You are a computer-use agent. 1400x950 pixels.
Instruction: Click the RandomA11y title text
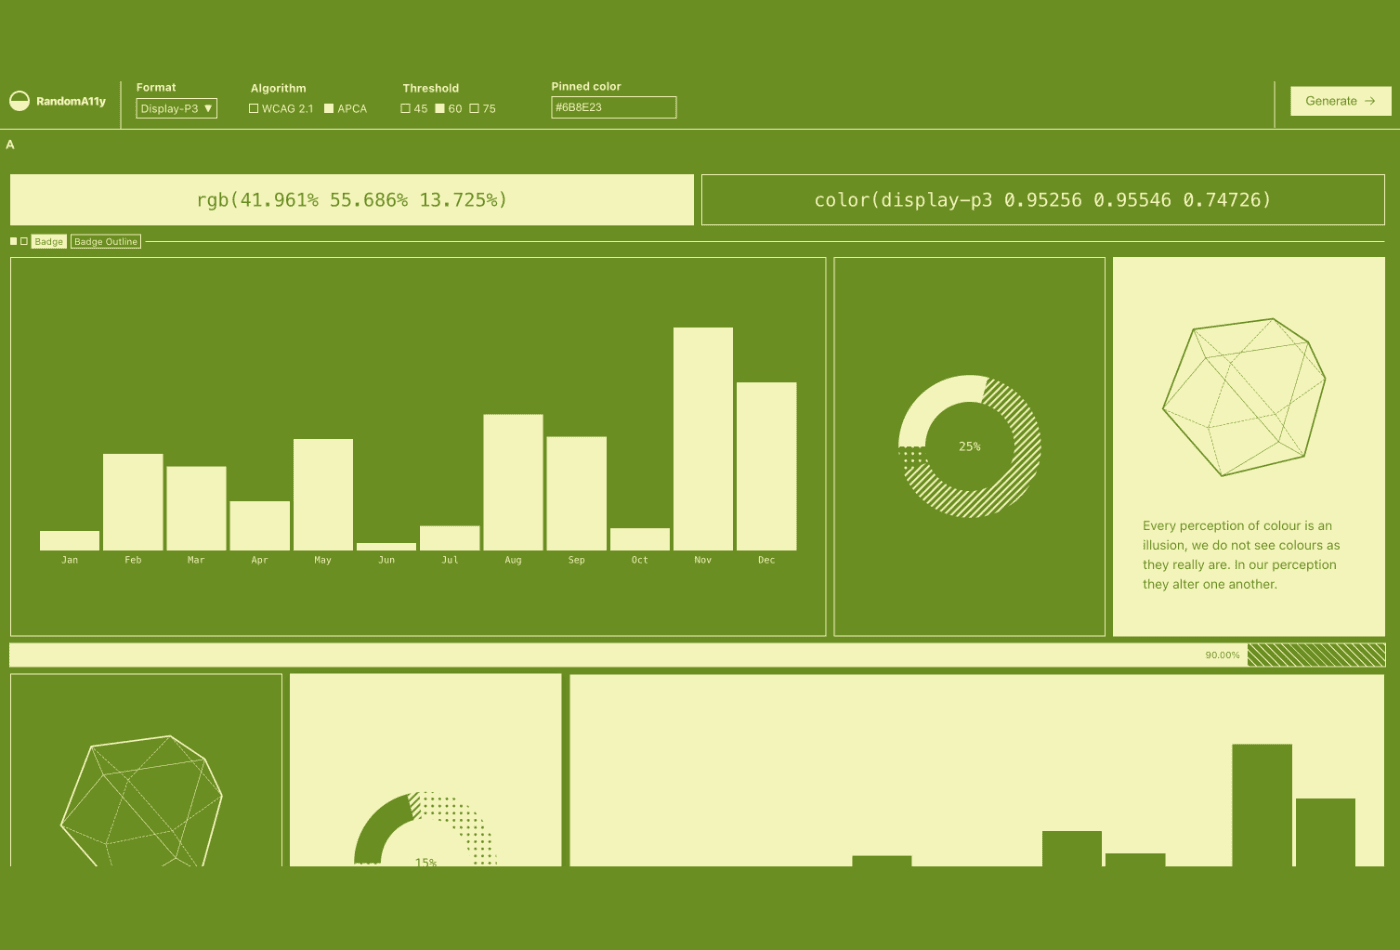[71, 101]
